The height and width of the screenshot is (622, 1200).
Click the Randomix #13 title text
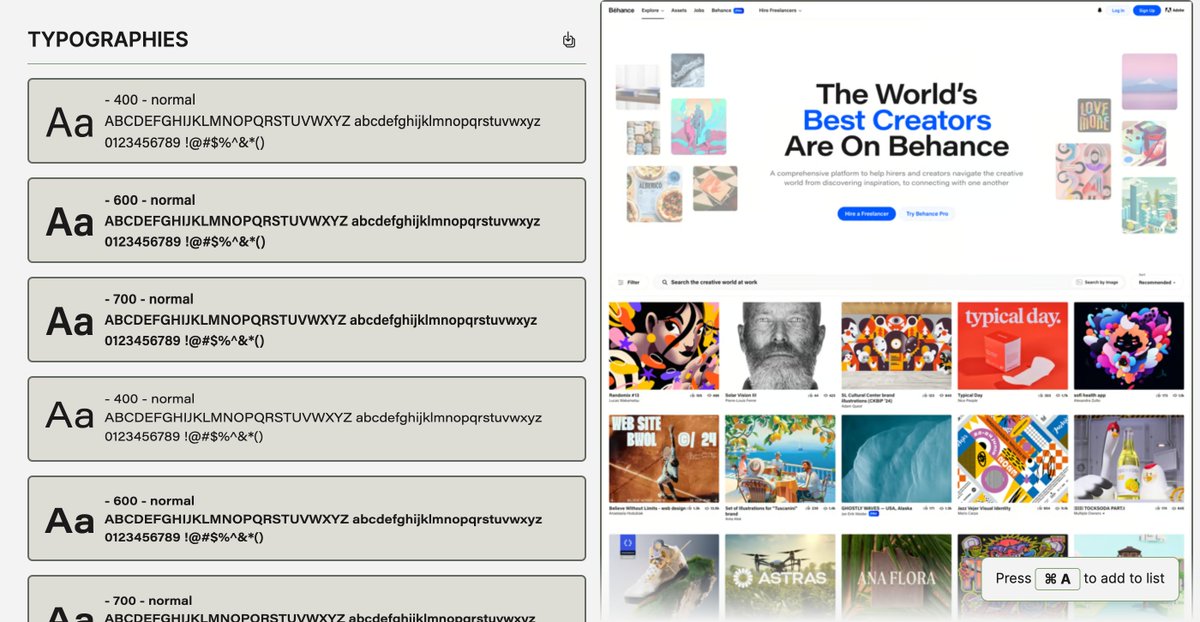(622, 396)
